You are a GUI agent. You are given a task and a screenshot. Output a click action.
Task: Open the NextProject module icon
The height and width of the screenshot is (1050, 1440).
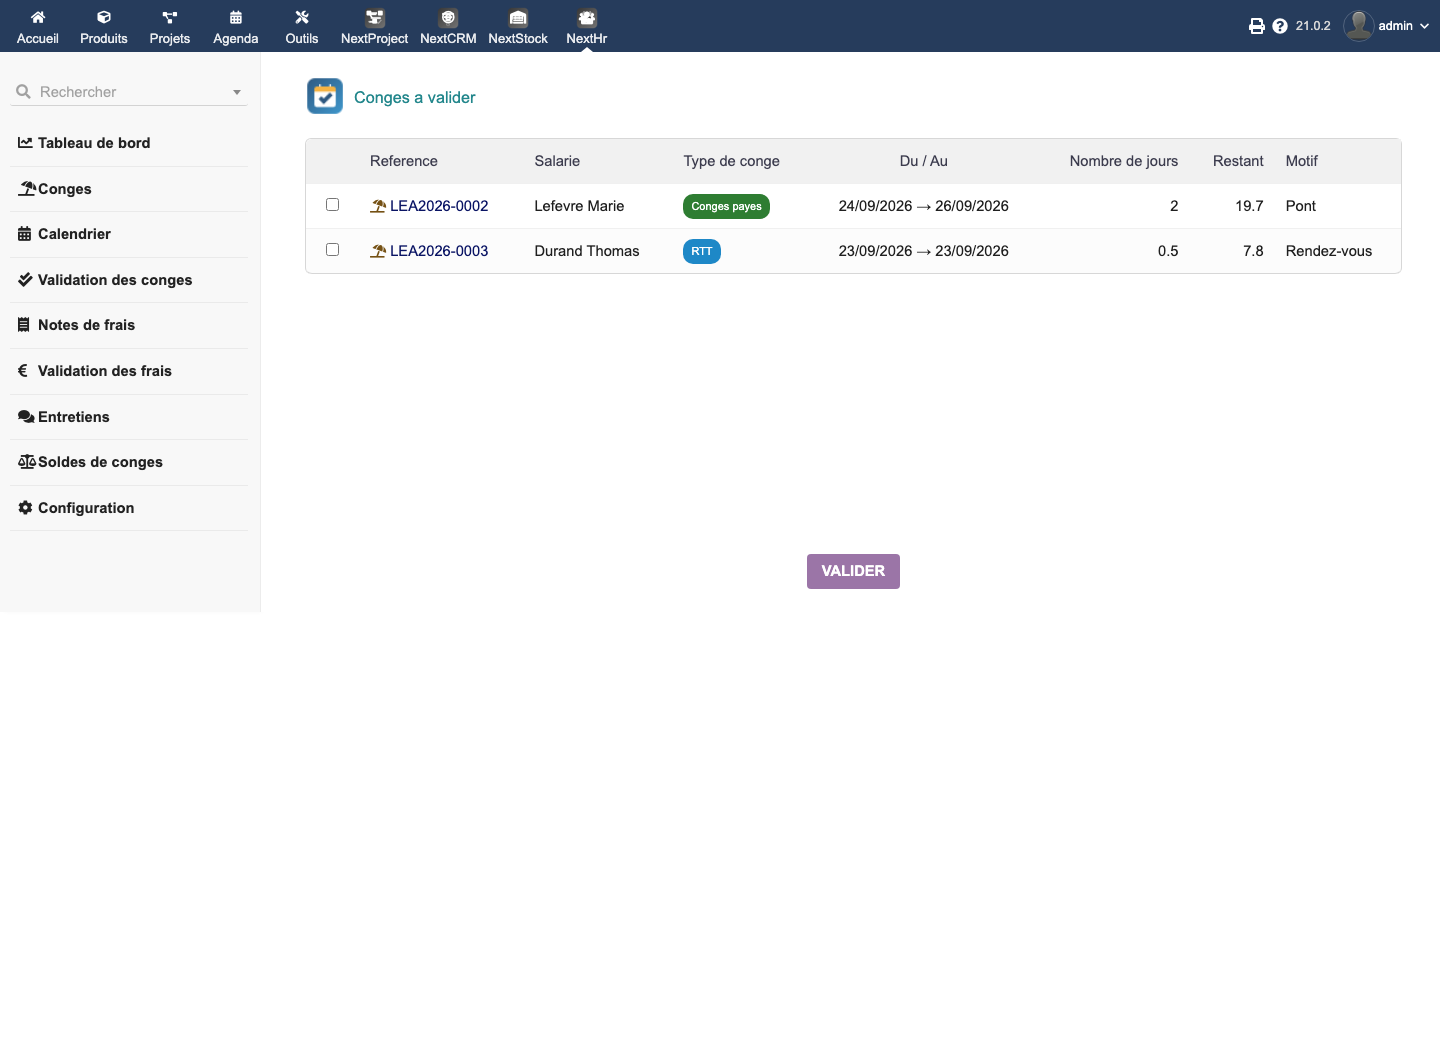pyautogui.click(x=374, y=18)
